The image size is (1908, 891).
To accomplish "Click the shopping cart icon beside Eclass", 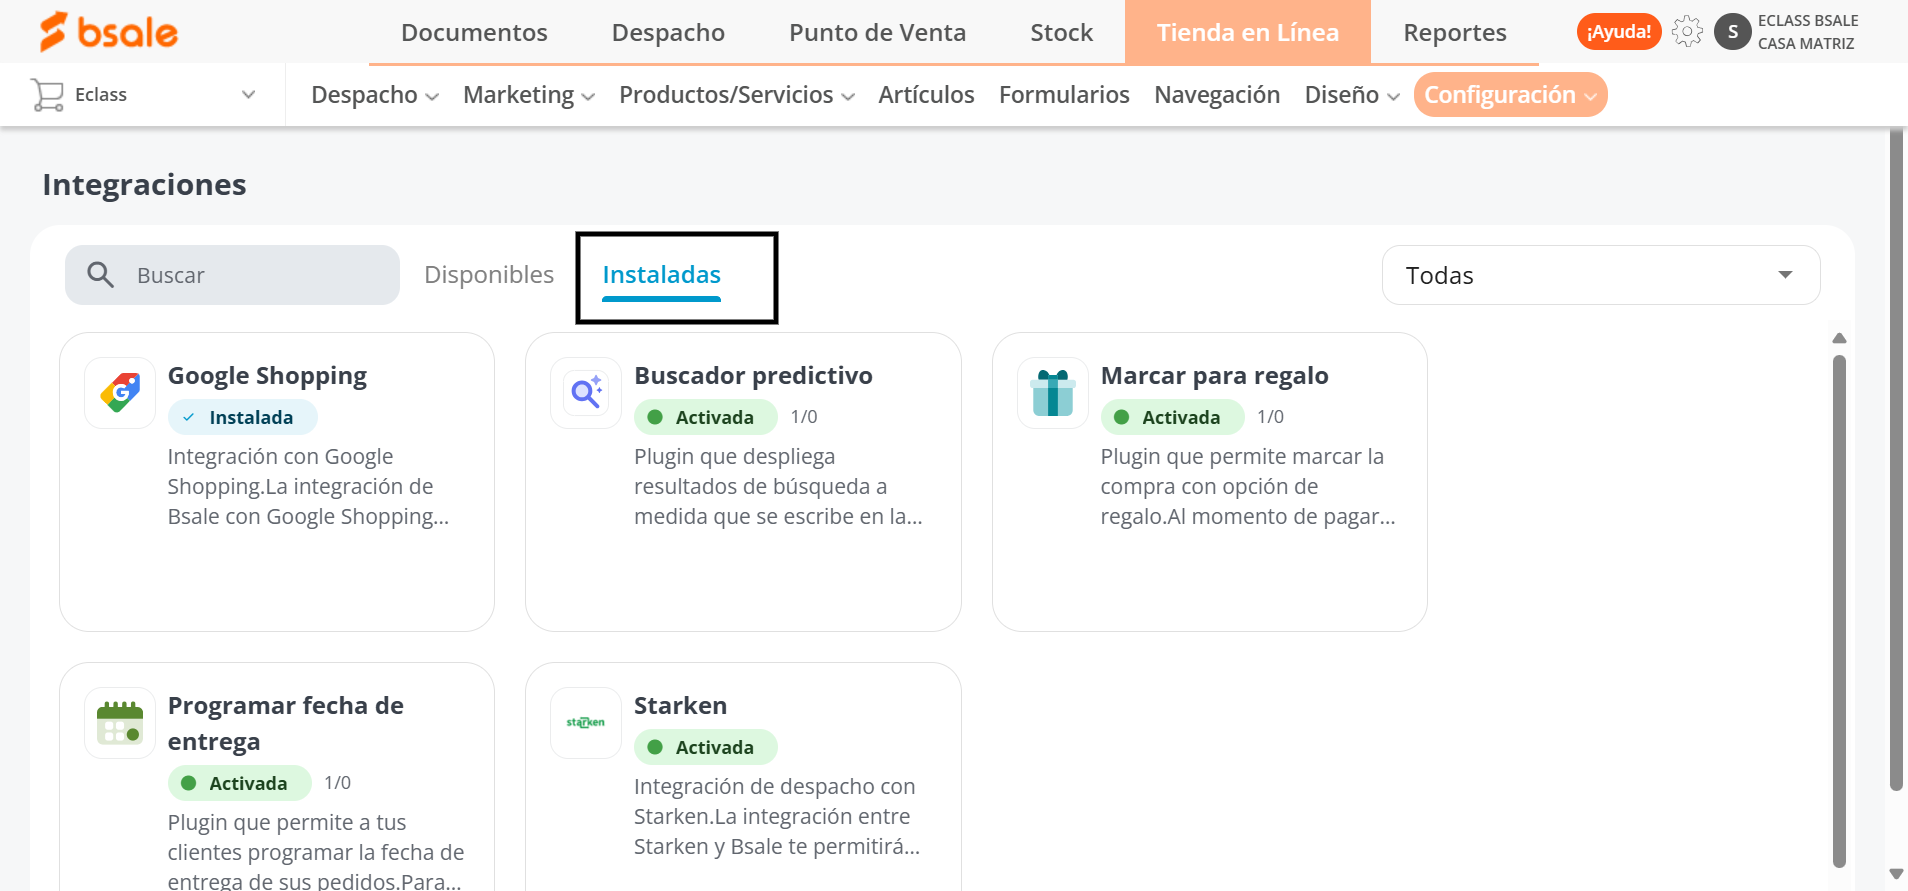I will [47, 95].
